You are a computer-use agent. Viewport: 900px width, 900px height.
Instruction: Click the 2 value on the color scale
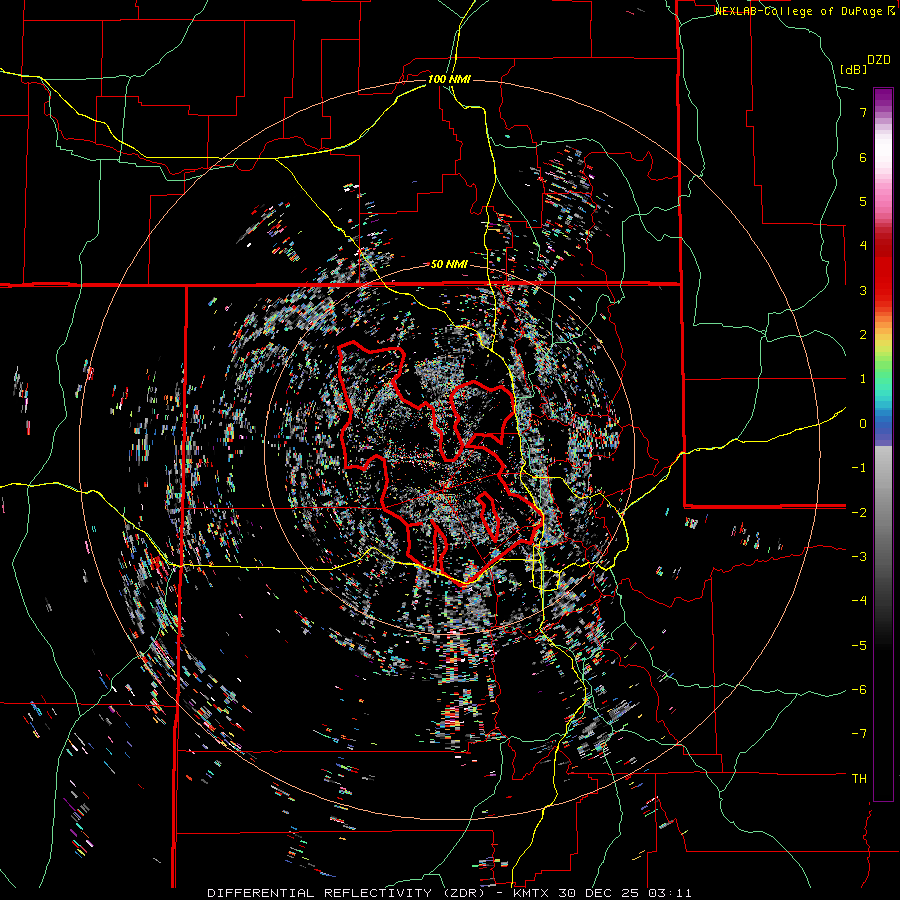(863, 335)
